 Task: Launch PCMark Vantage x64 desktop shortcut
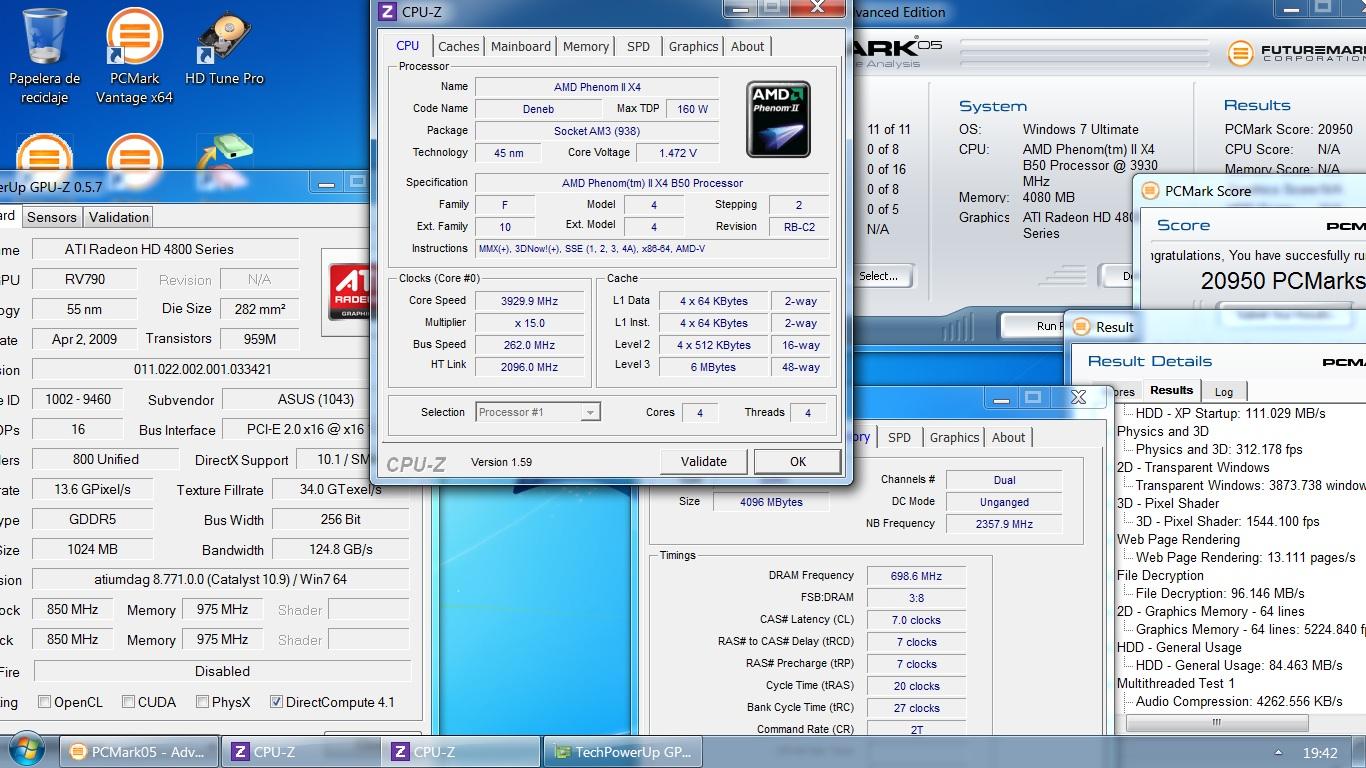click(134, 56)
